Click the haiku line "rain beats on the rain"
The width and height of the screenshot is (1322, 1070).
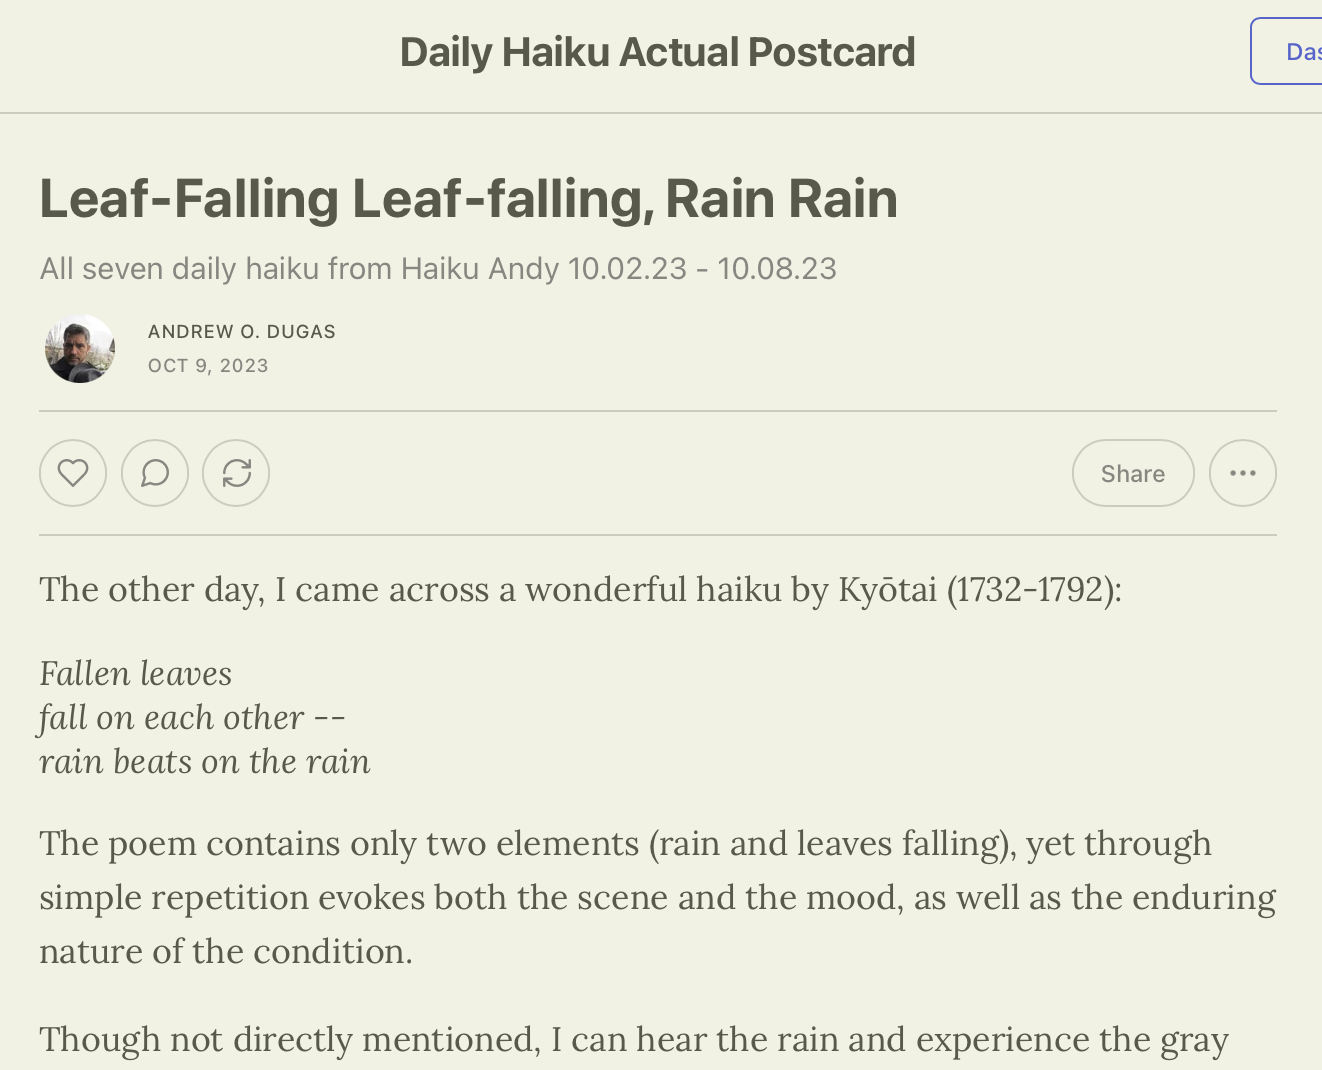point(205,762)
